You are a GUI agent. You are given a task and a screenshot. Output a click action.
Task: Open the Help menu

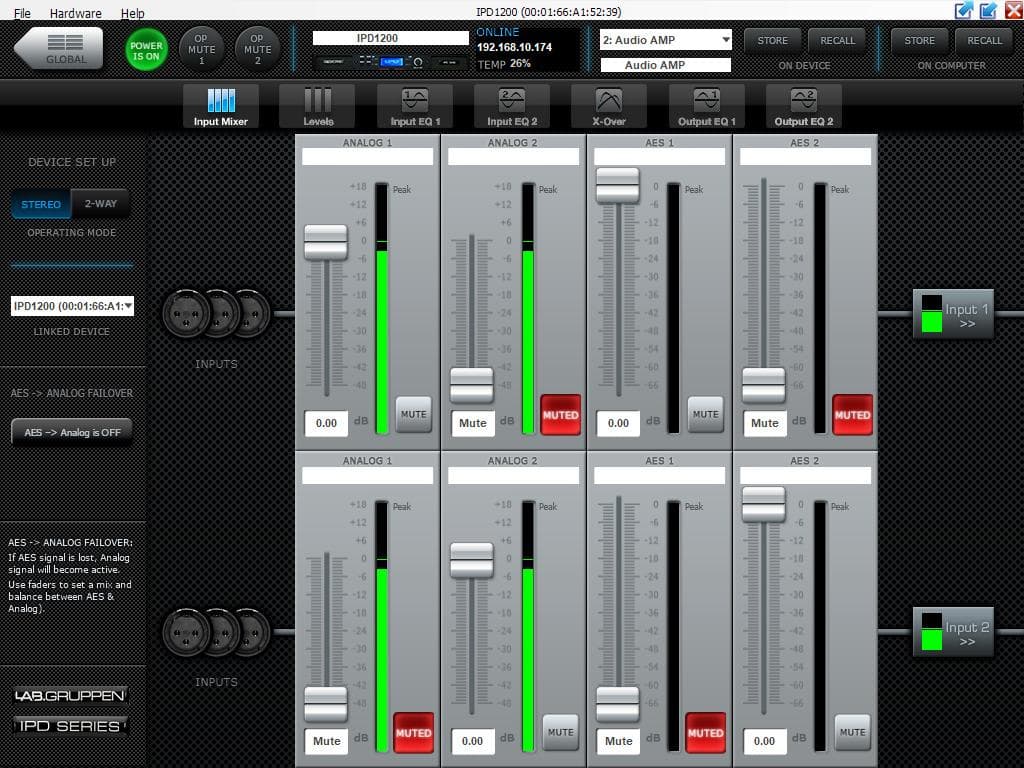coord(133,13)
